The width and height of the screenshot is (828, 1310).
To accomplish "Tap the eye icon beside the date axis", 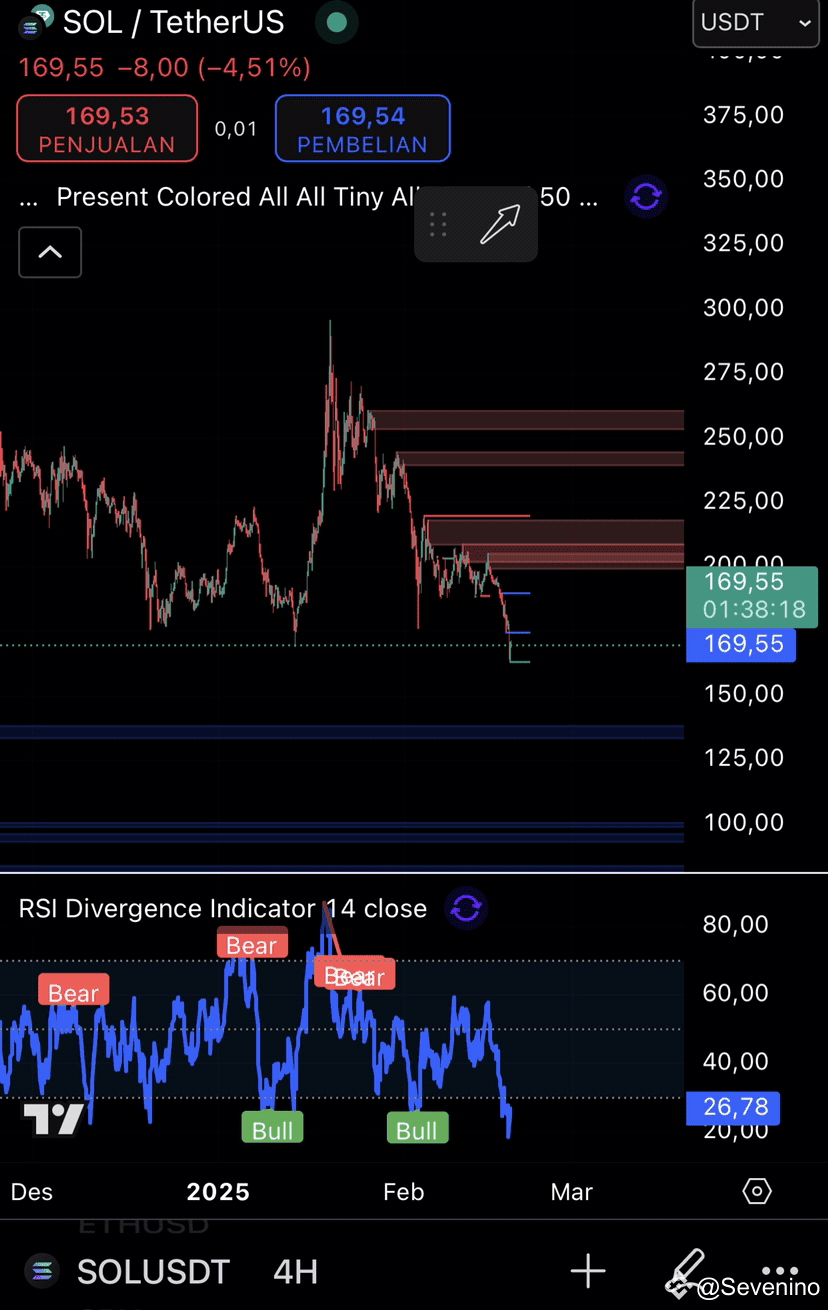I will point(757,1191).
